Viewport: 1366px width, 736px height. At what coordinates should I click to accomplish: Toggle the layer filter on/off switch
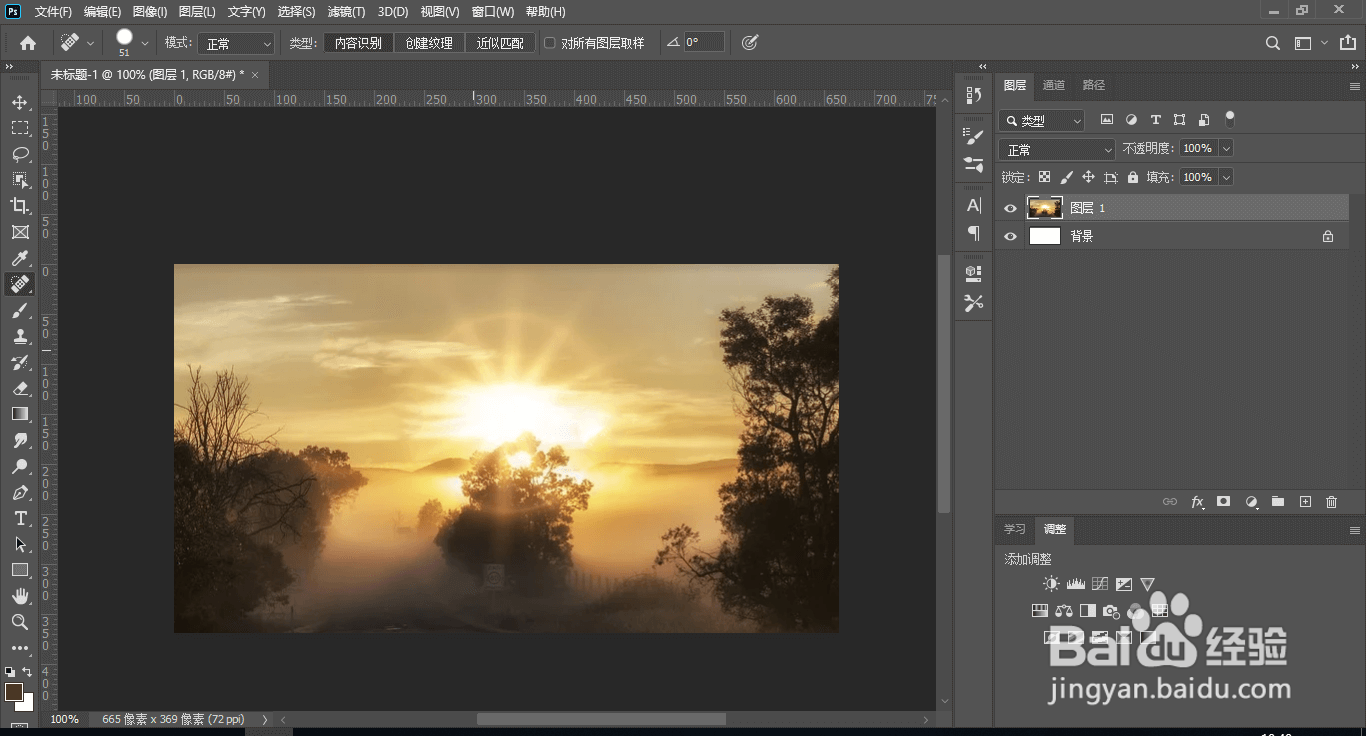1230,119
